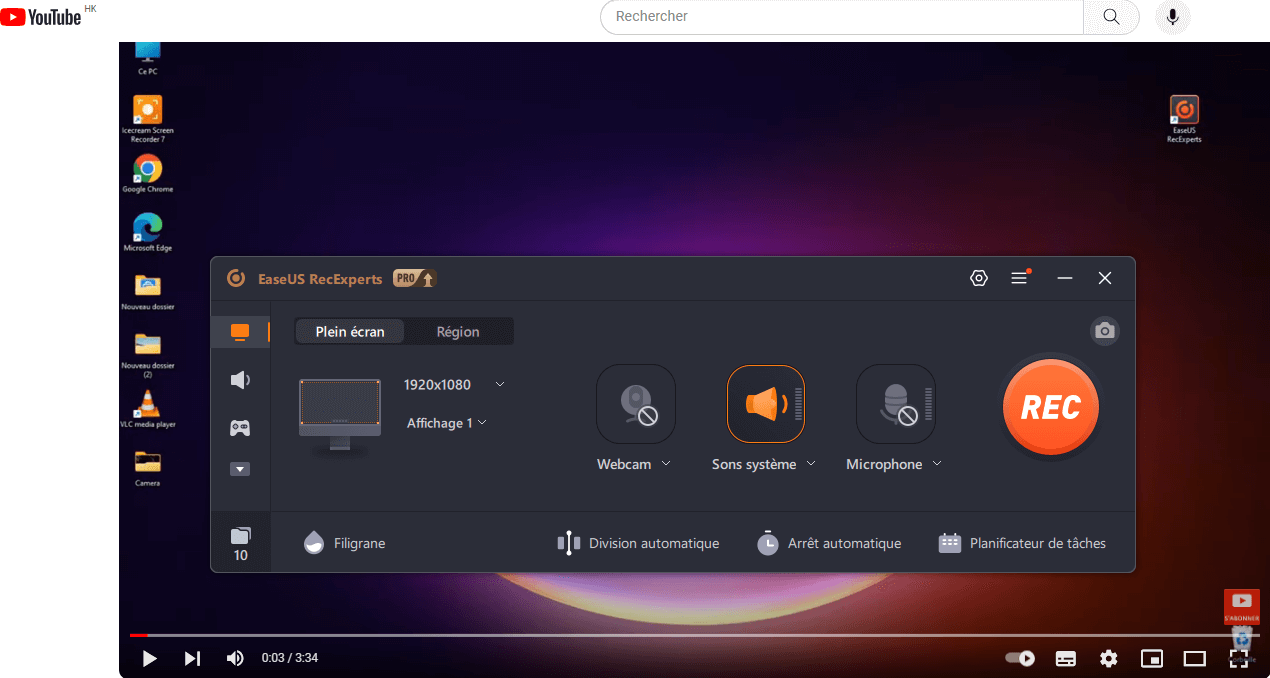Select audio recording mode in the sidebar
Screen dimensions: 1270x678
(240, 380)
